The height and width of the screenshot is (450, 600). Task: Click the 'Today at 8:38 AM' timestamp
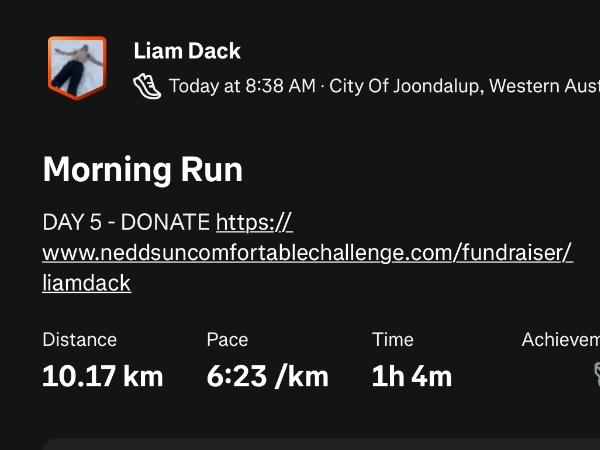242,86
